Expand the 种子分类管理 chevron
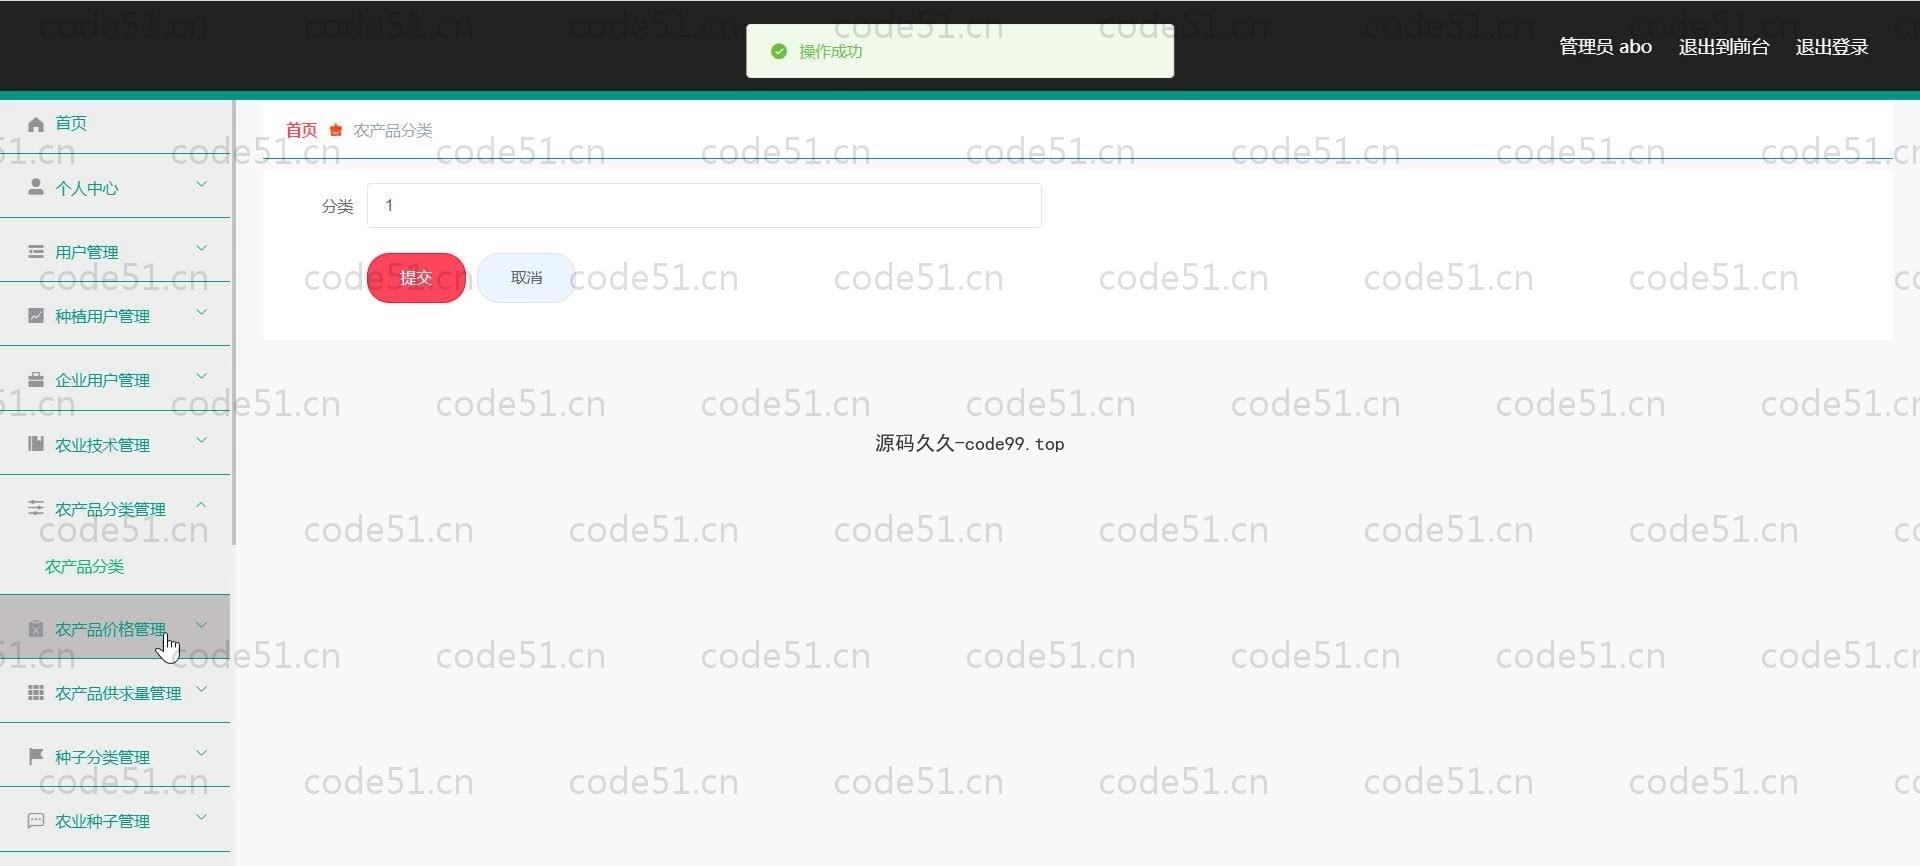 coord(201,753)
